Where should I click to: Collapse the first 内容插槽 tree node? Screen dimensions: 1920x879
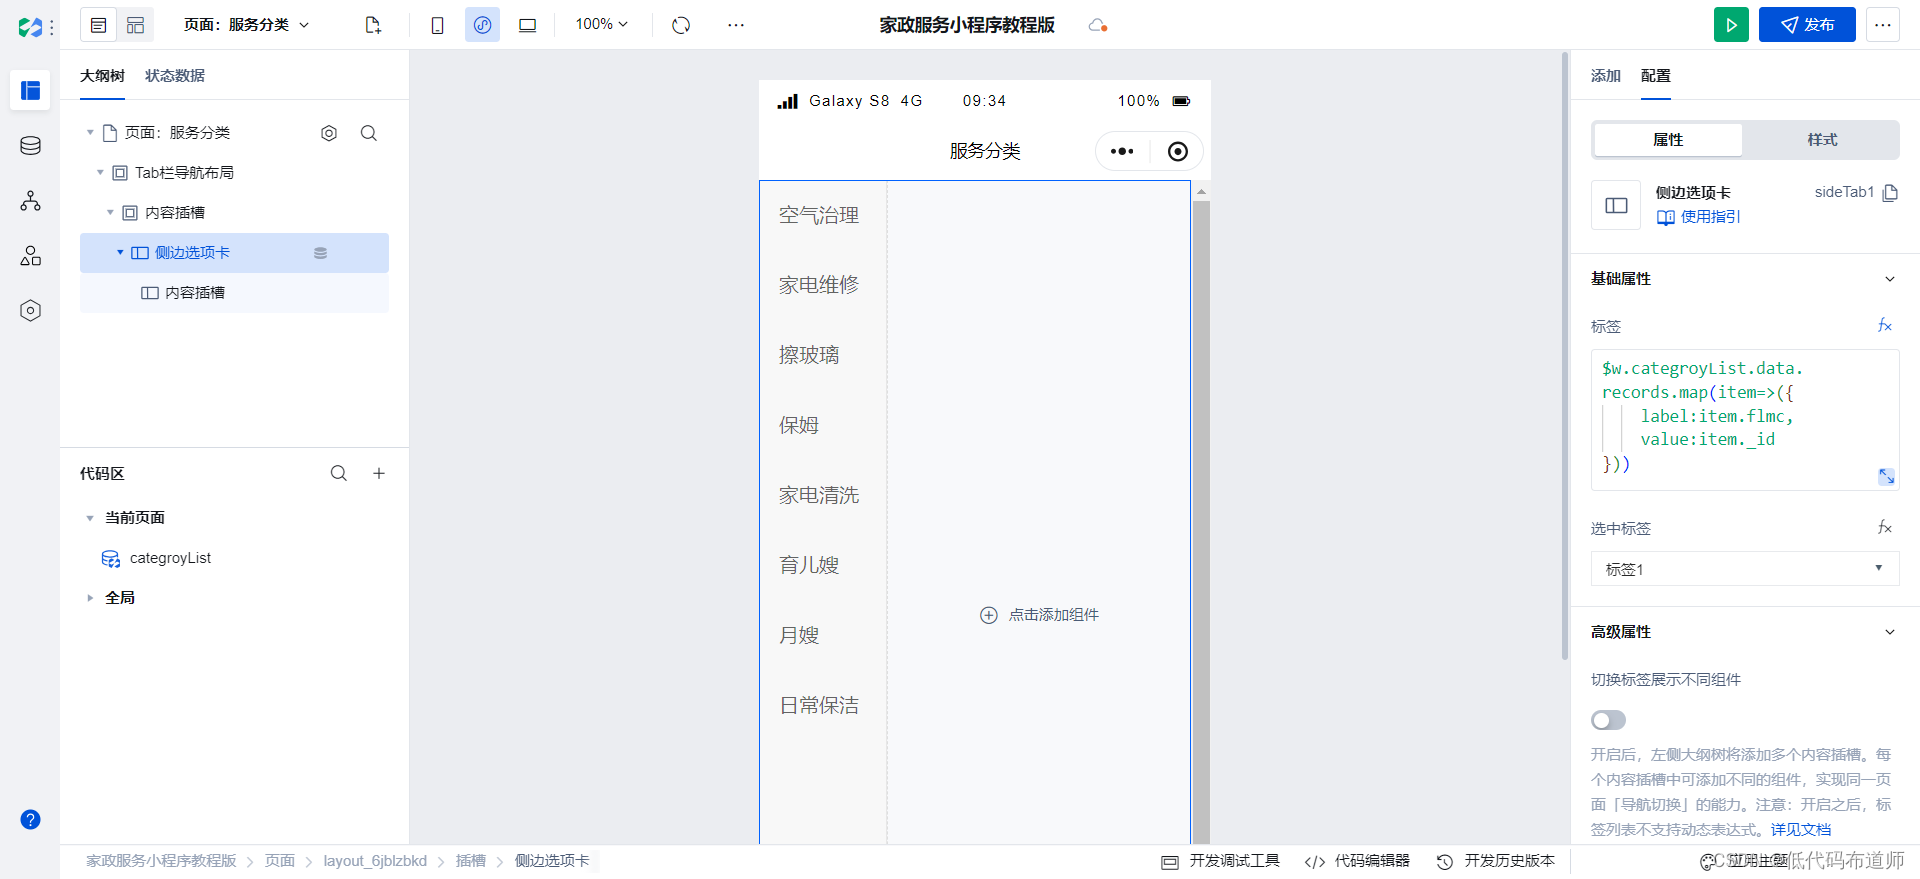pyautogui.click(x=110, y=213)
